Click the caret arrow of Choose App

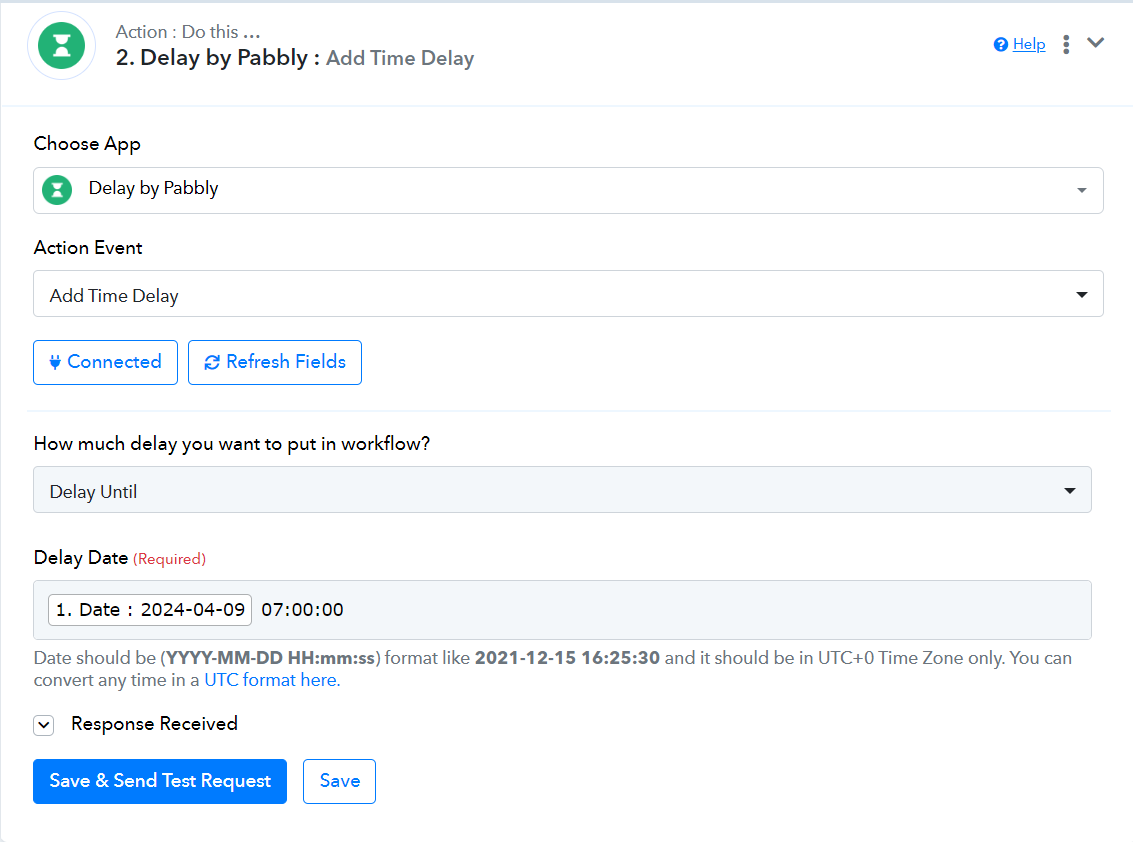[x=1082, y=191]
